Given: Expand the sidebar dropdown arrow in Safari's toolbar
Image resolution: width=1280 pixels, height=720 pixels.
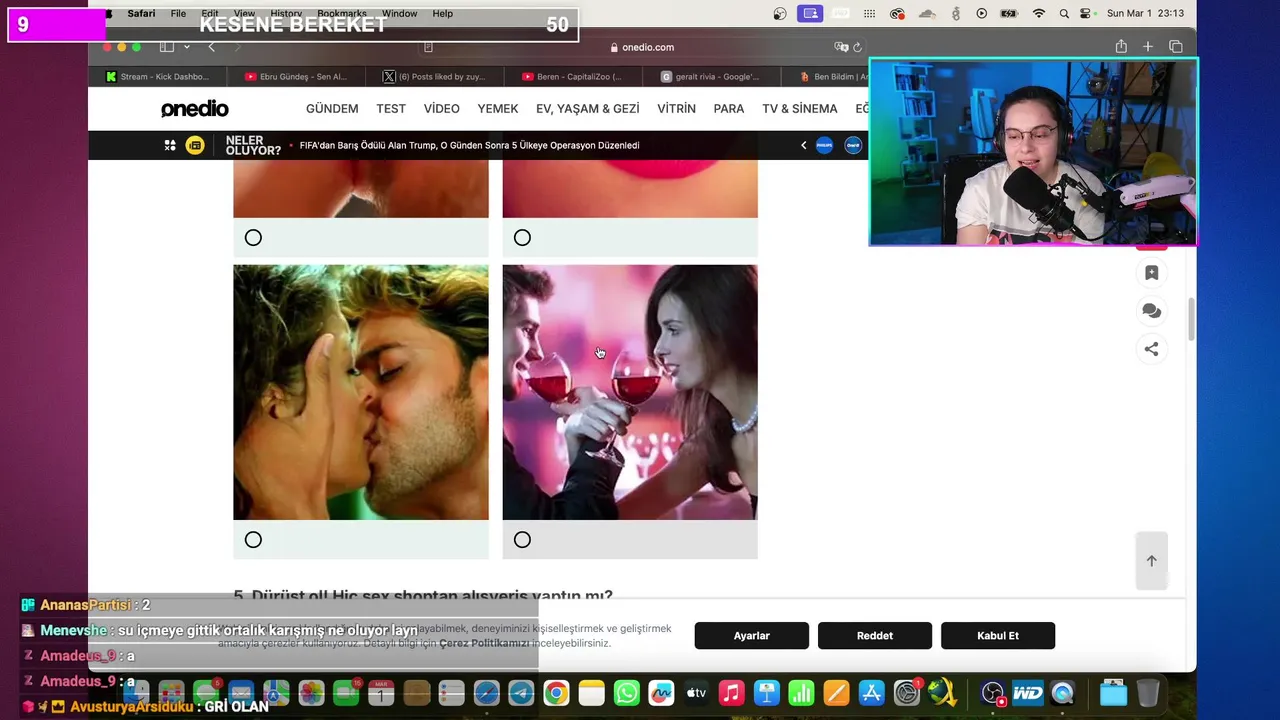Looking at the screenshot, I should [x=187, y=47].
